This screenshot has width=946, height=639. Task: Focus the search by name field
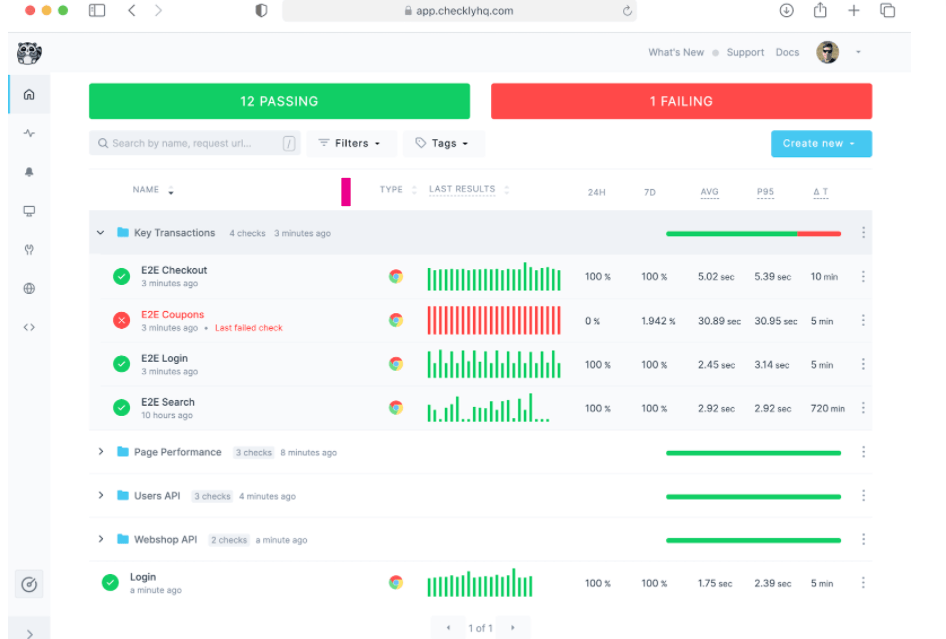(194, 144)
